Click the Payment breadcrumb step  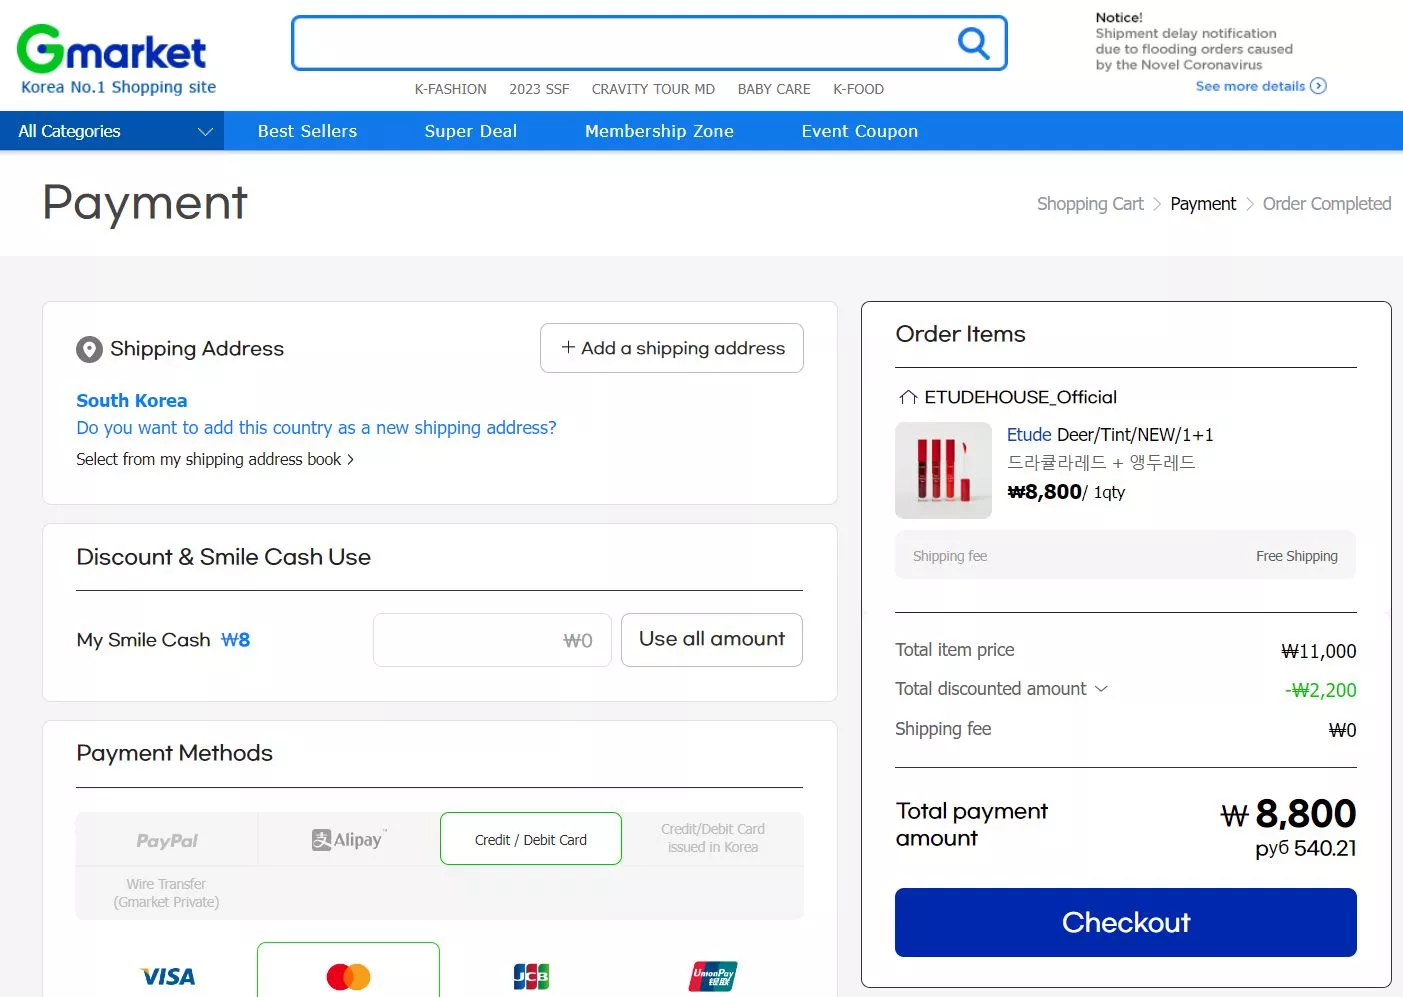click(x=1203, y=204)
